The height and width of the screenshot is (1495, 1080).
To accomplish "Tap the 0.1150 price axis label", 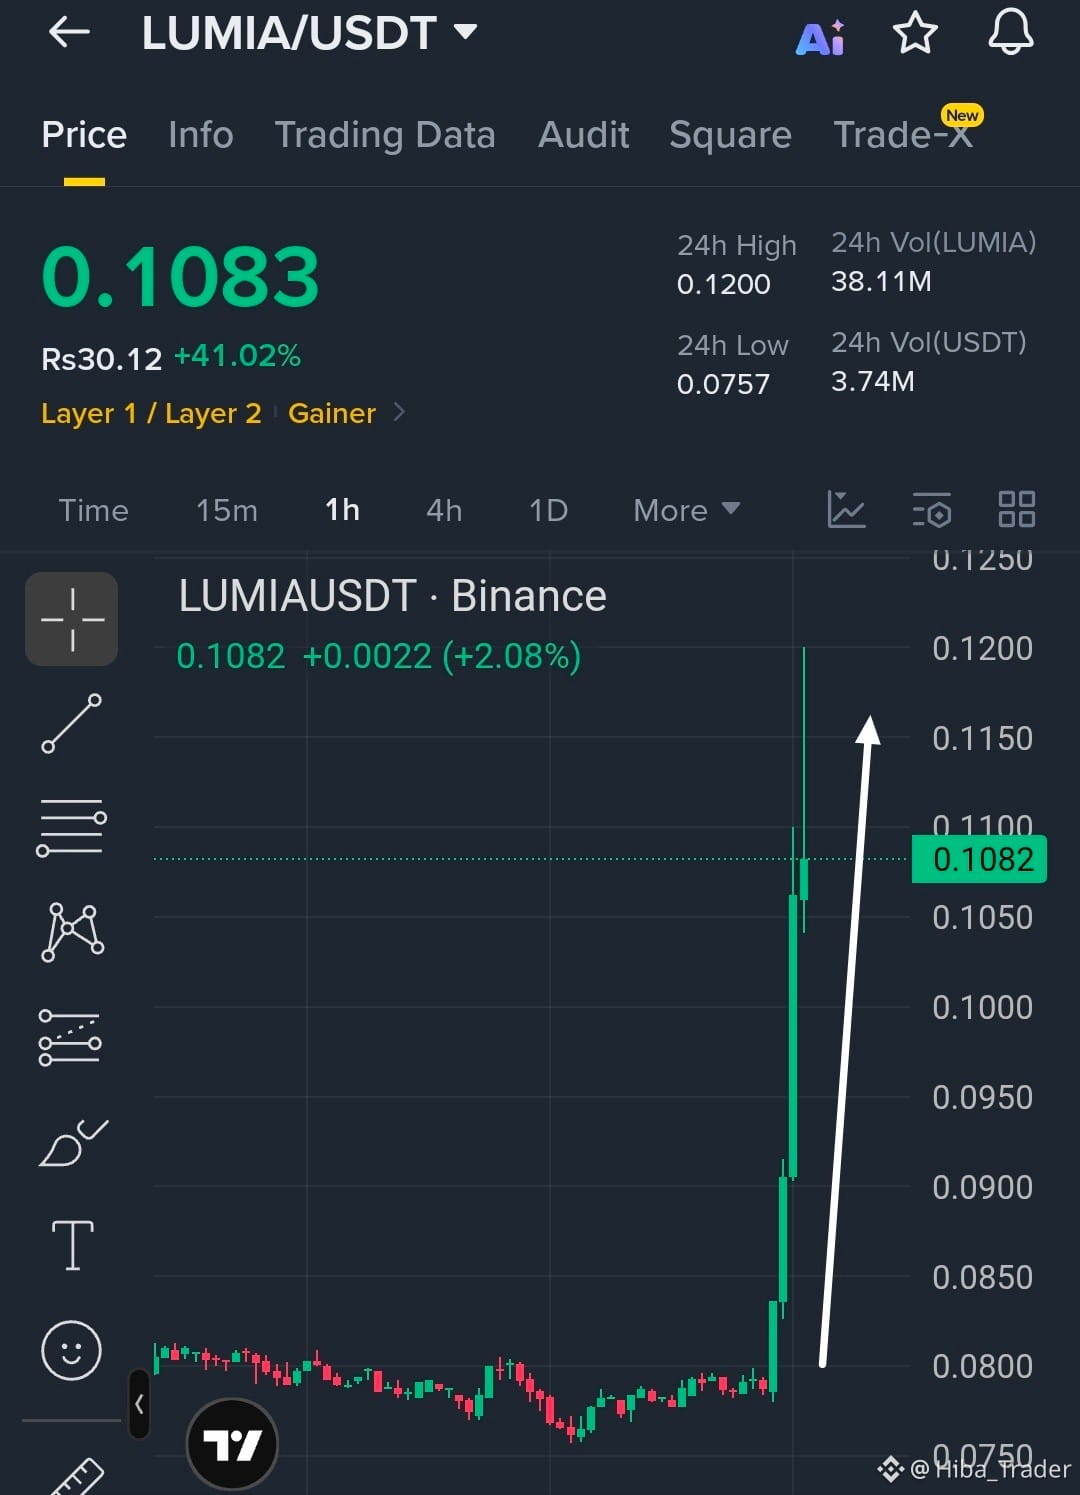I will click(x=982, y=738).
